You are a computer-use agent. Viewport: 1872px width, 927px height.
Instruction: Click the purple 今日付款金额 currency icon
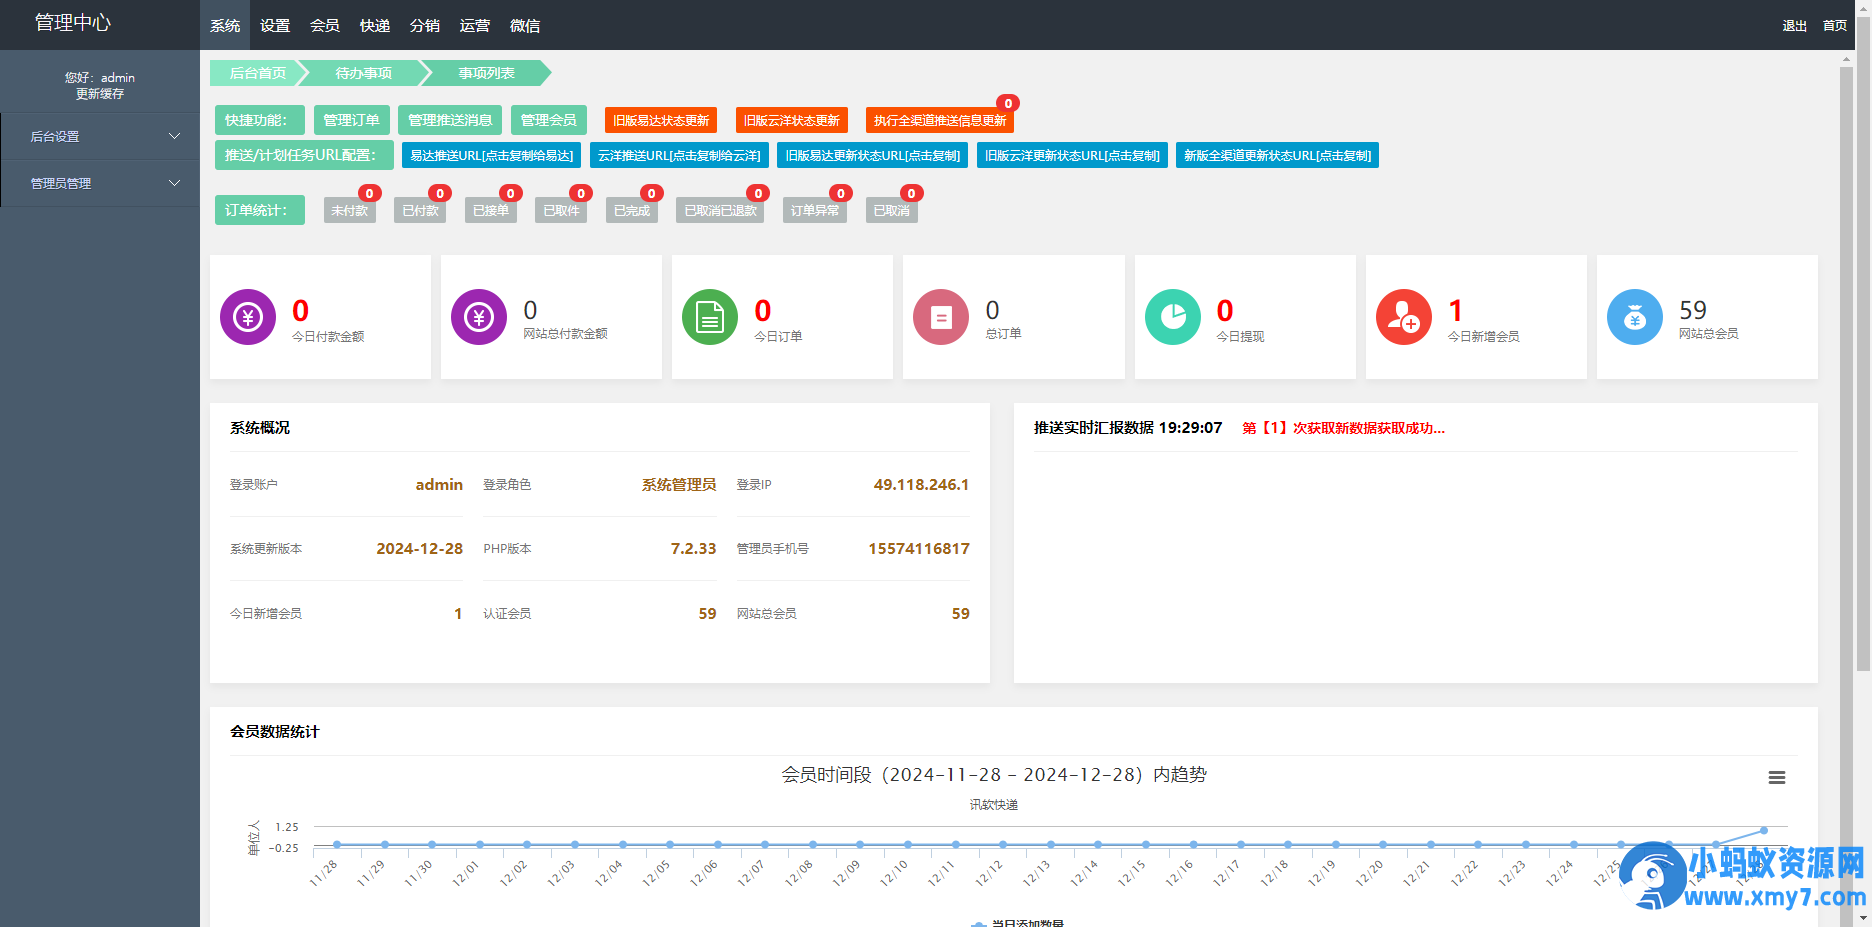247,317
